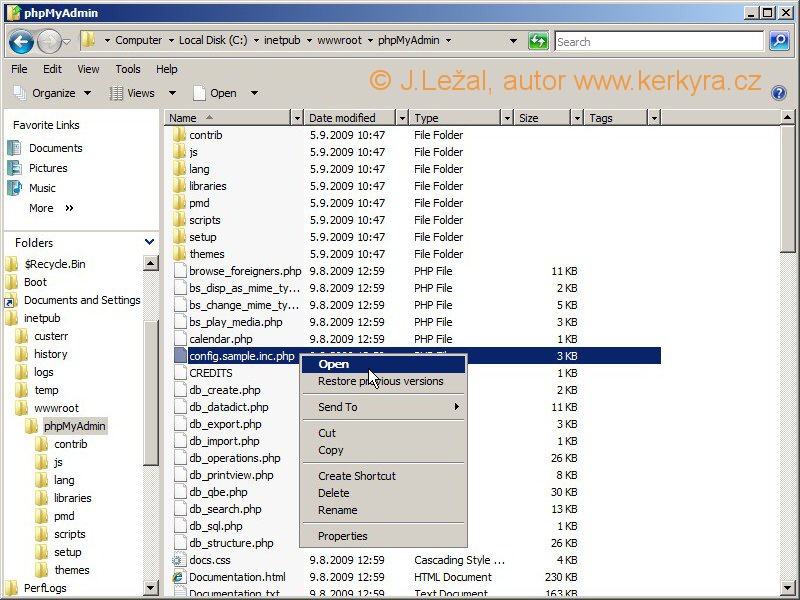800x600 pixels.
Task: Select Properties in the context menu
Action: click(343, 536)
